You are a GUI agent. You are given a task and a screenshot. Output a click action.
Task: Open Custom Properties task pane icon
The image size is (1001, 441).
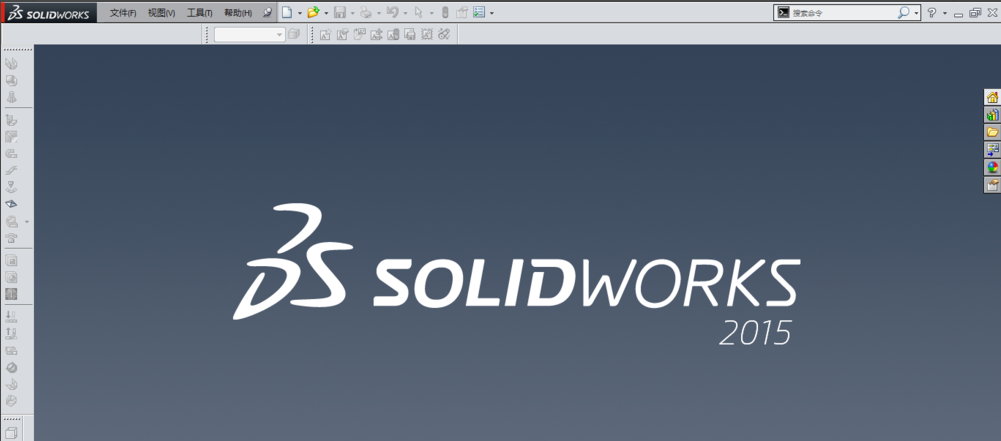click(x=992, y=185)
